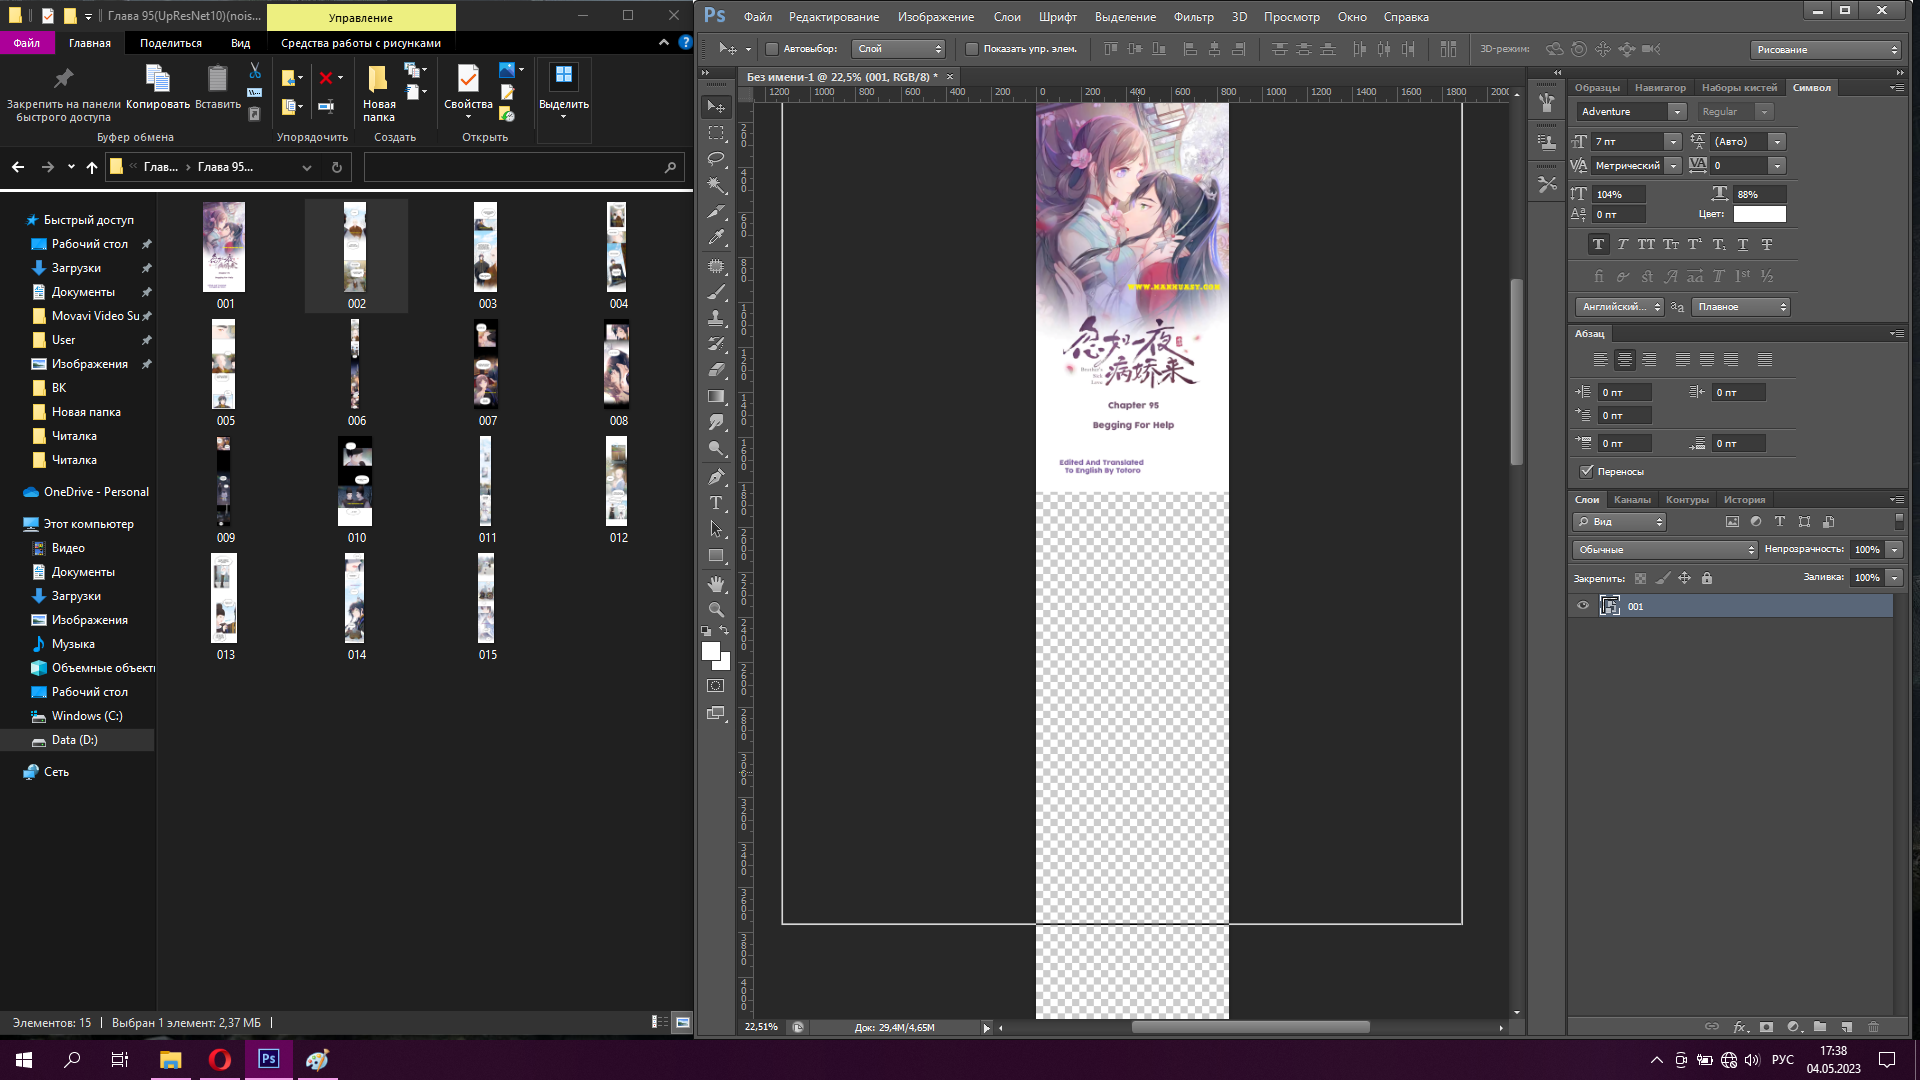
Task: Select the Eraser tool
Action: (x=716, y=370)
